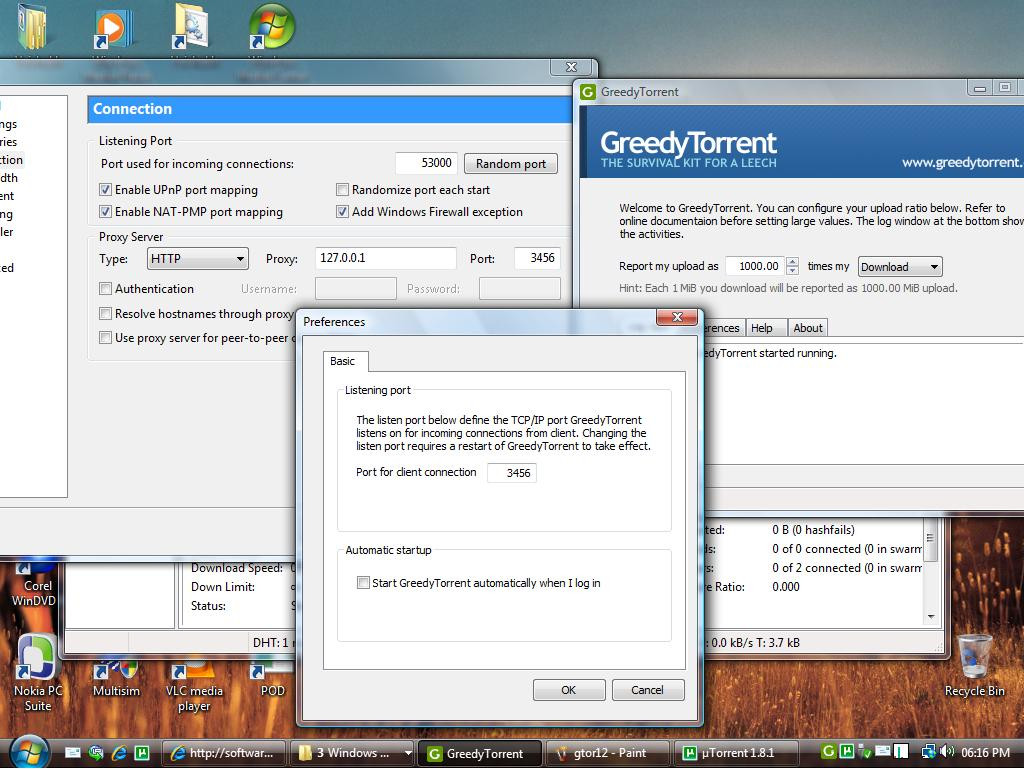Click the uTorrent system tray icon
This screenshot has width=1024, height=769.
coord(846,751)
